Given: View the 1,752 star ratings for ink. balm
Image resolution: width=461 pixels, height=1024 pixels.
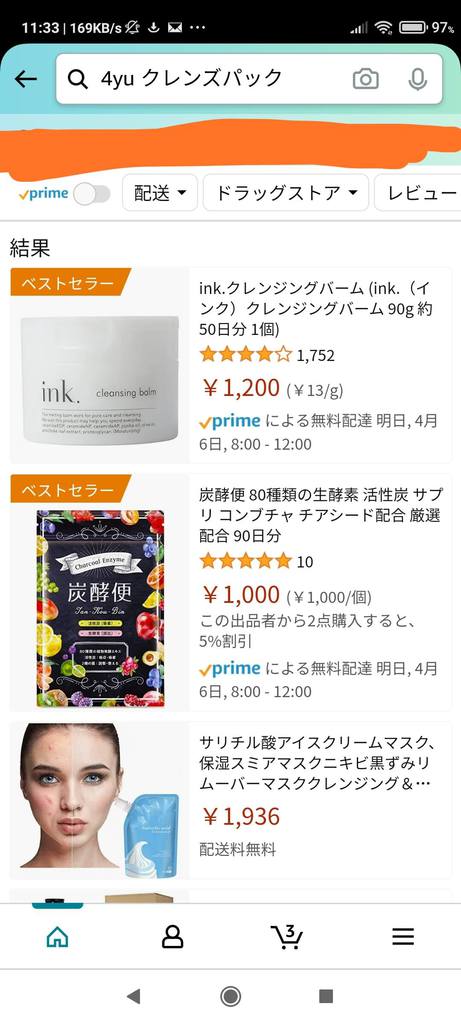Looking at the screenshot, I should 267,355.
